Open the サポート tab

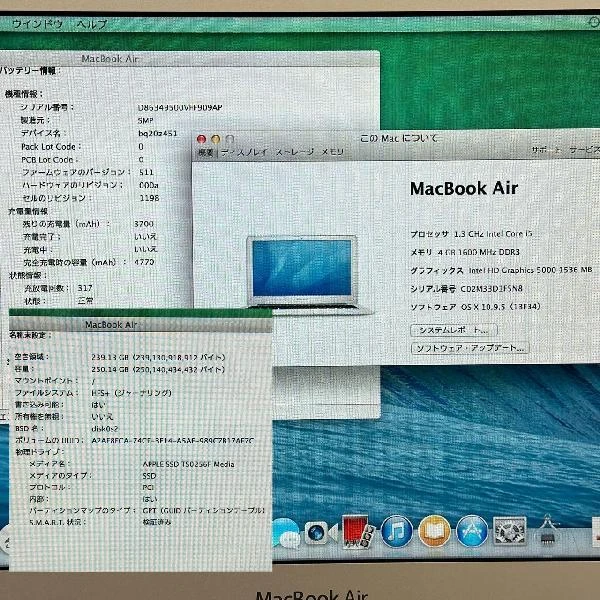pyautogui.click(x=546, y=150)
